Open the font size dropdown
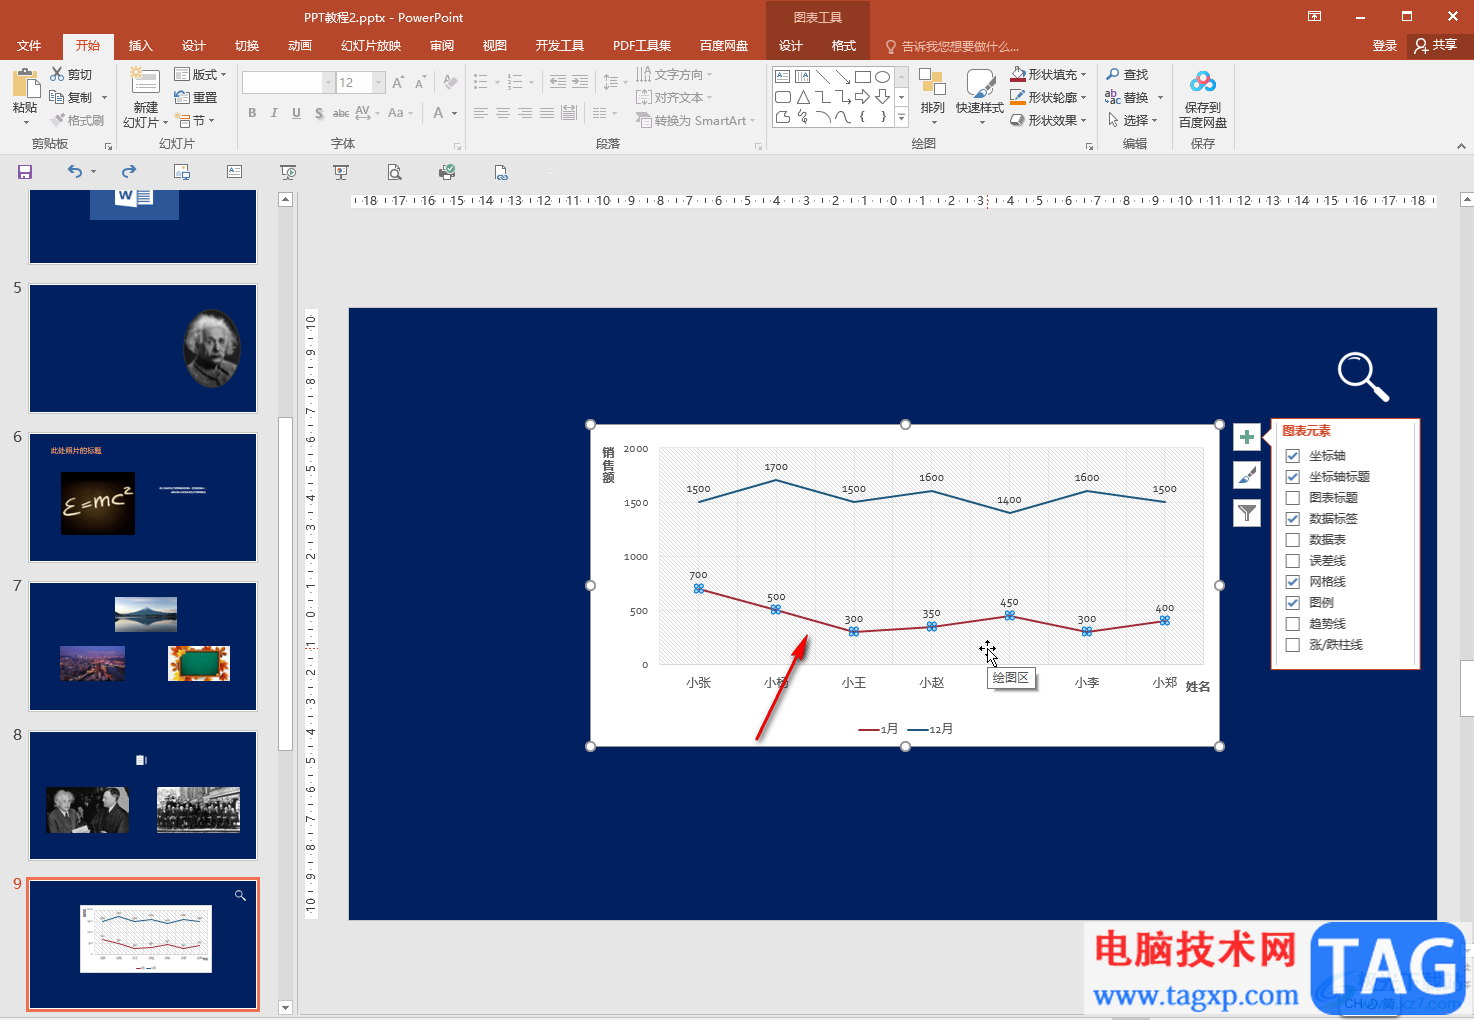The height and width of the screenshot is (1020, 1474). [x=379, y=82]
